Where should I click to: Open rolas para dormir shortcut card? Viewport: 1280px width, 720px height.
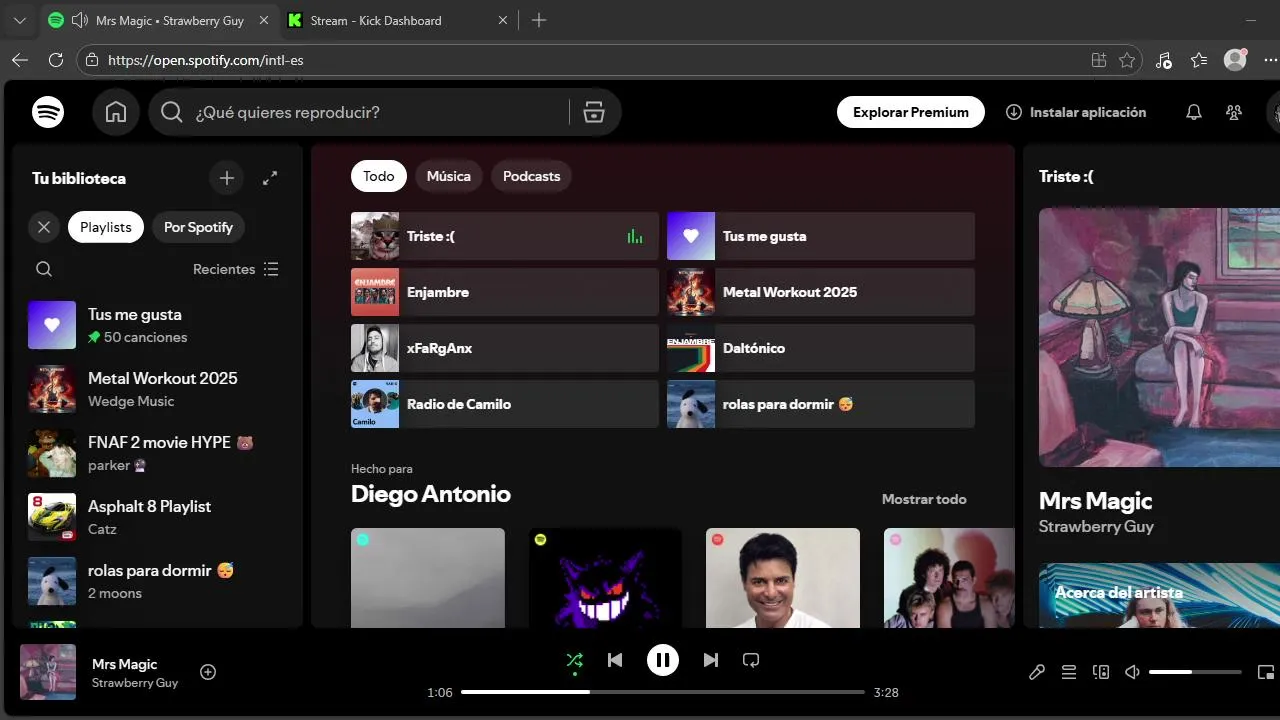[x=821, y=404]
